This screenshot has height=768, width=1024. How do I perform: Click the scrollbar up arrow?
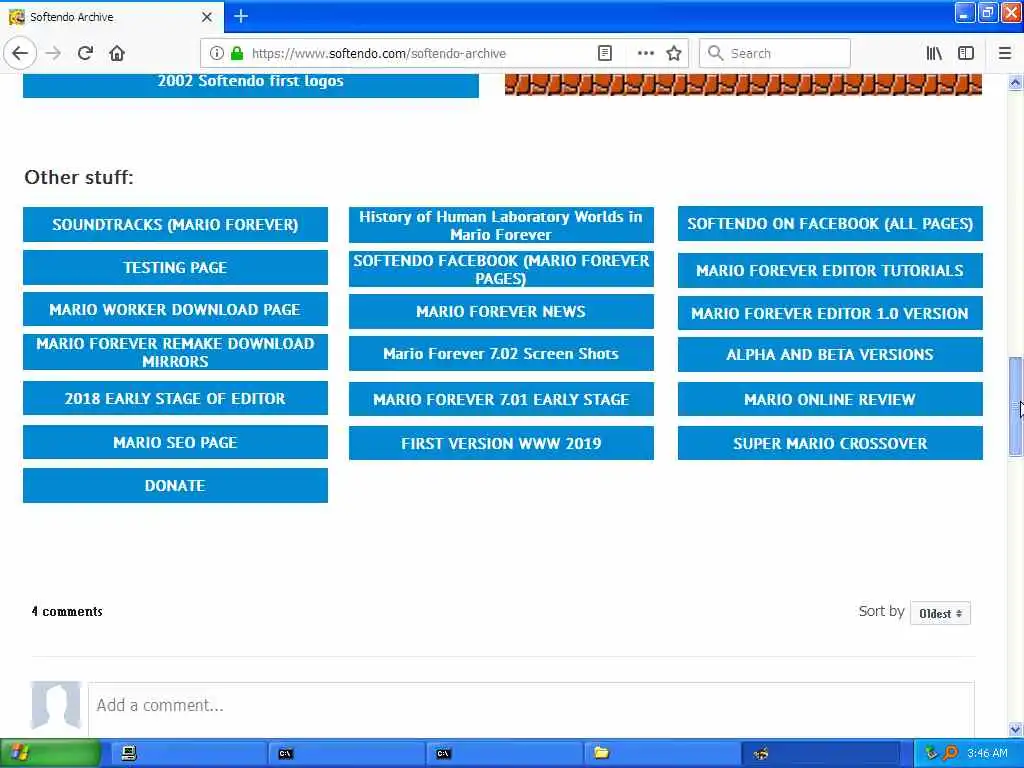(1015, 83)
